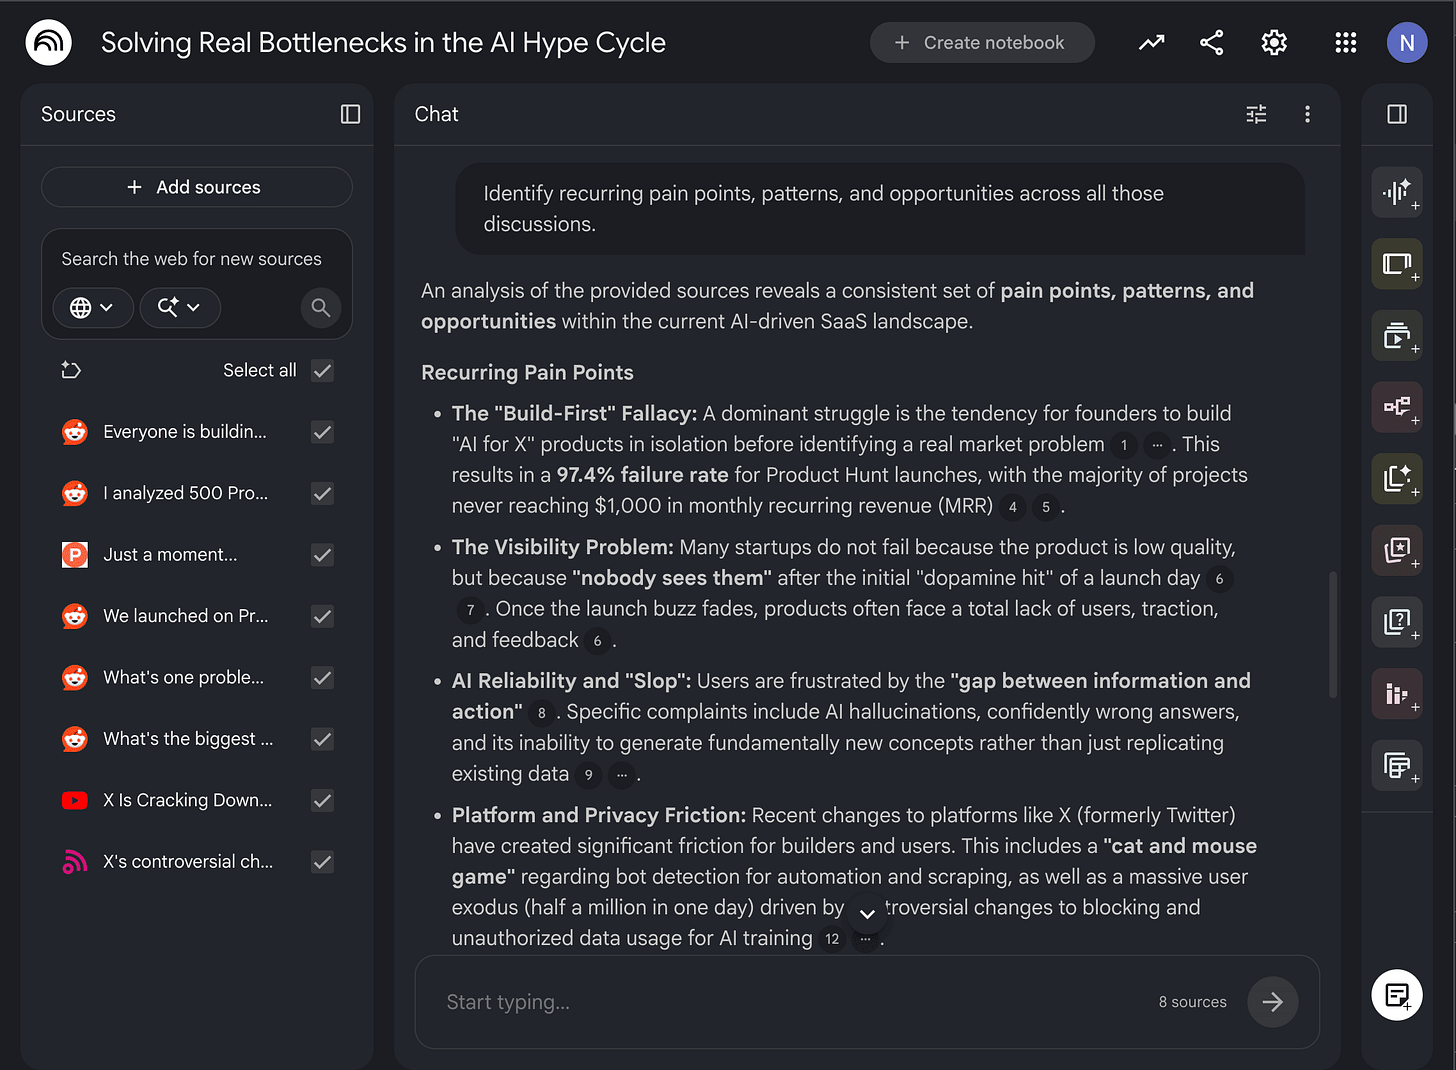Collapse the Sources panel with its header icon
The width and height of the screenshot is (1456, 1070).
tap(350, 114)
